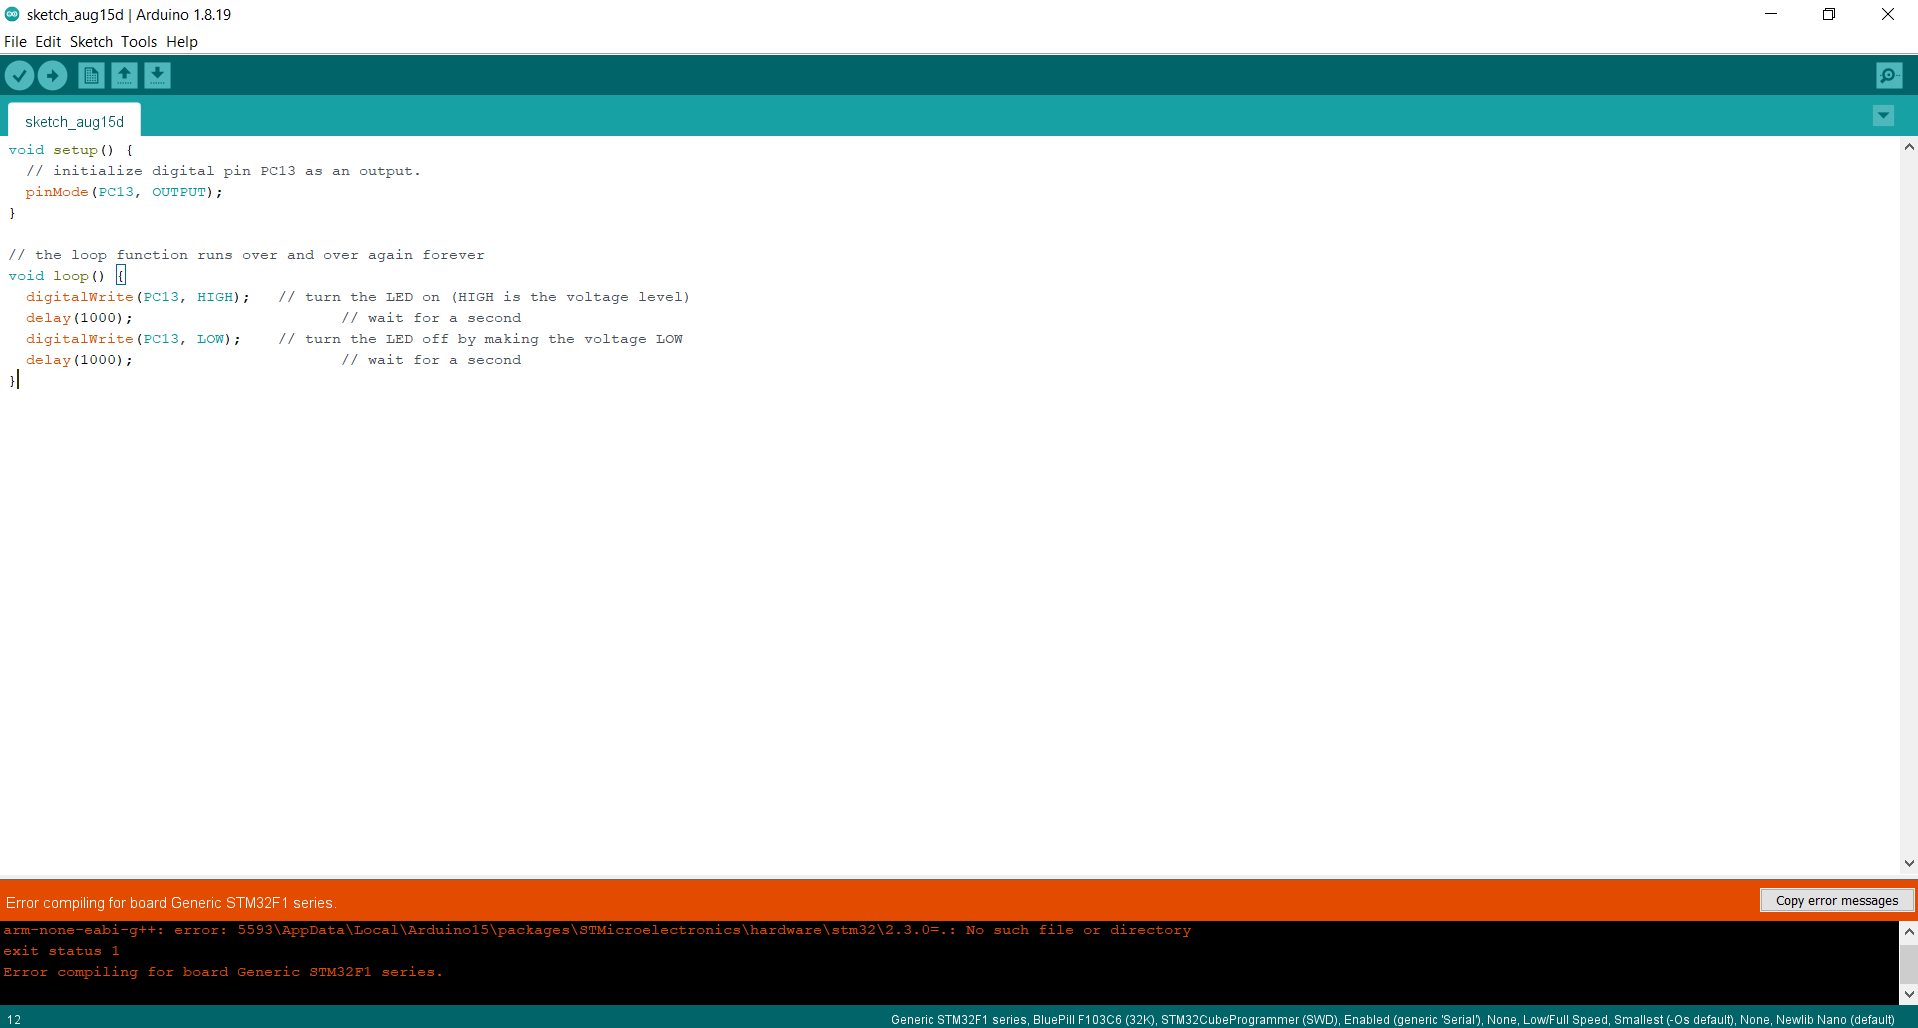The image size is (1918, 1028).
Task: Click the Verify (checkmark) button
Action: [19, 75]
